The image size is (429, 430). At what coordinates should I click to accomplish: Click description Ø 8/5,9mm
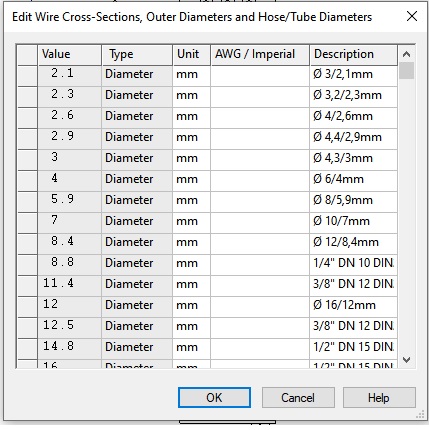(x=354, y=202)
